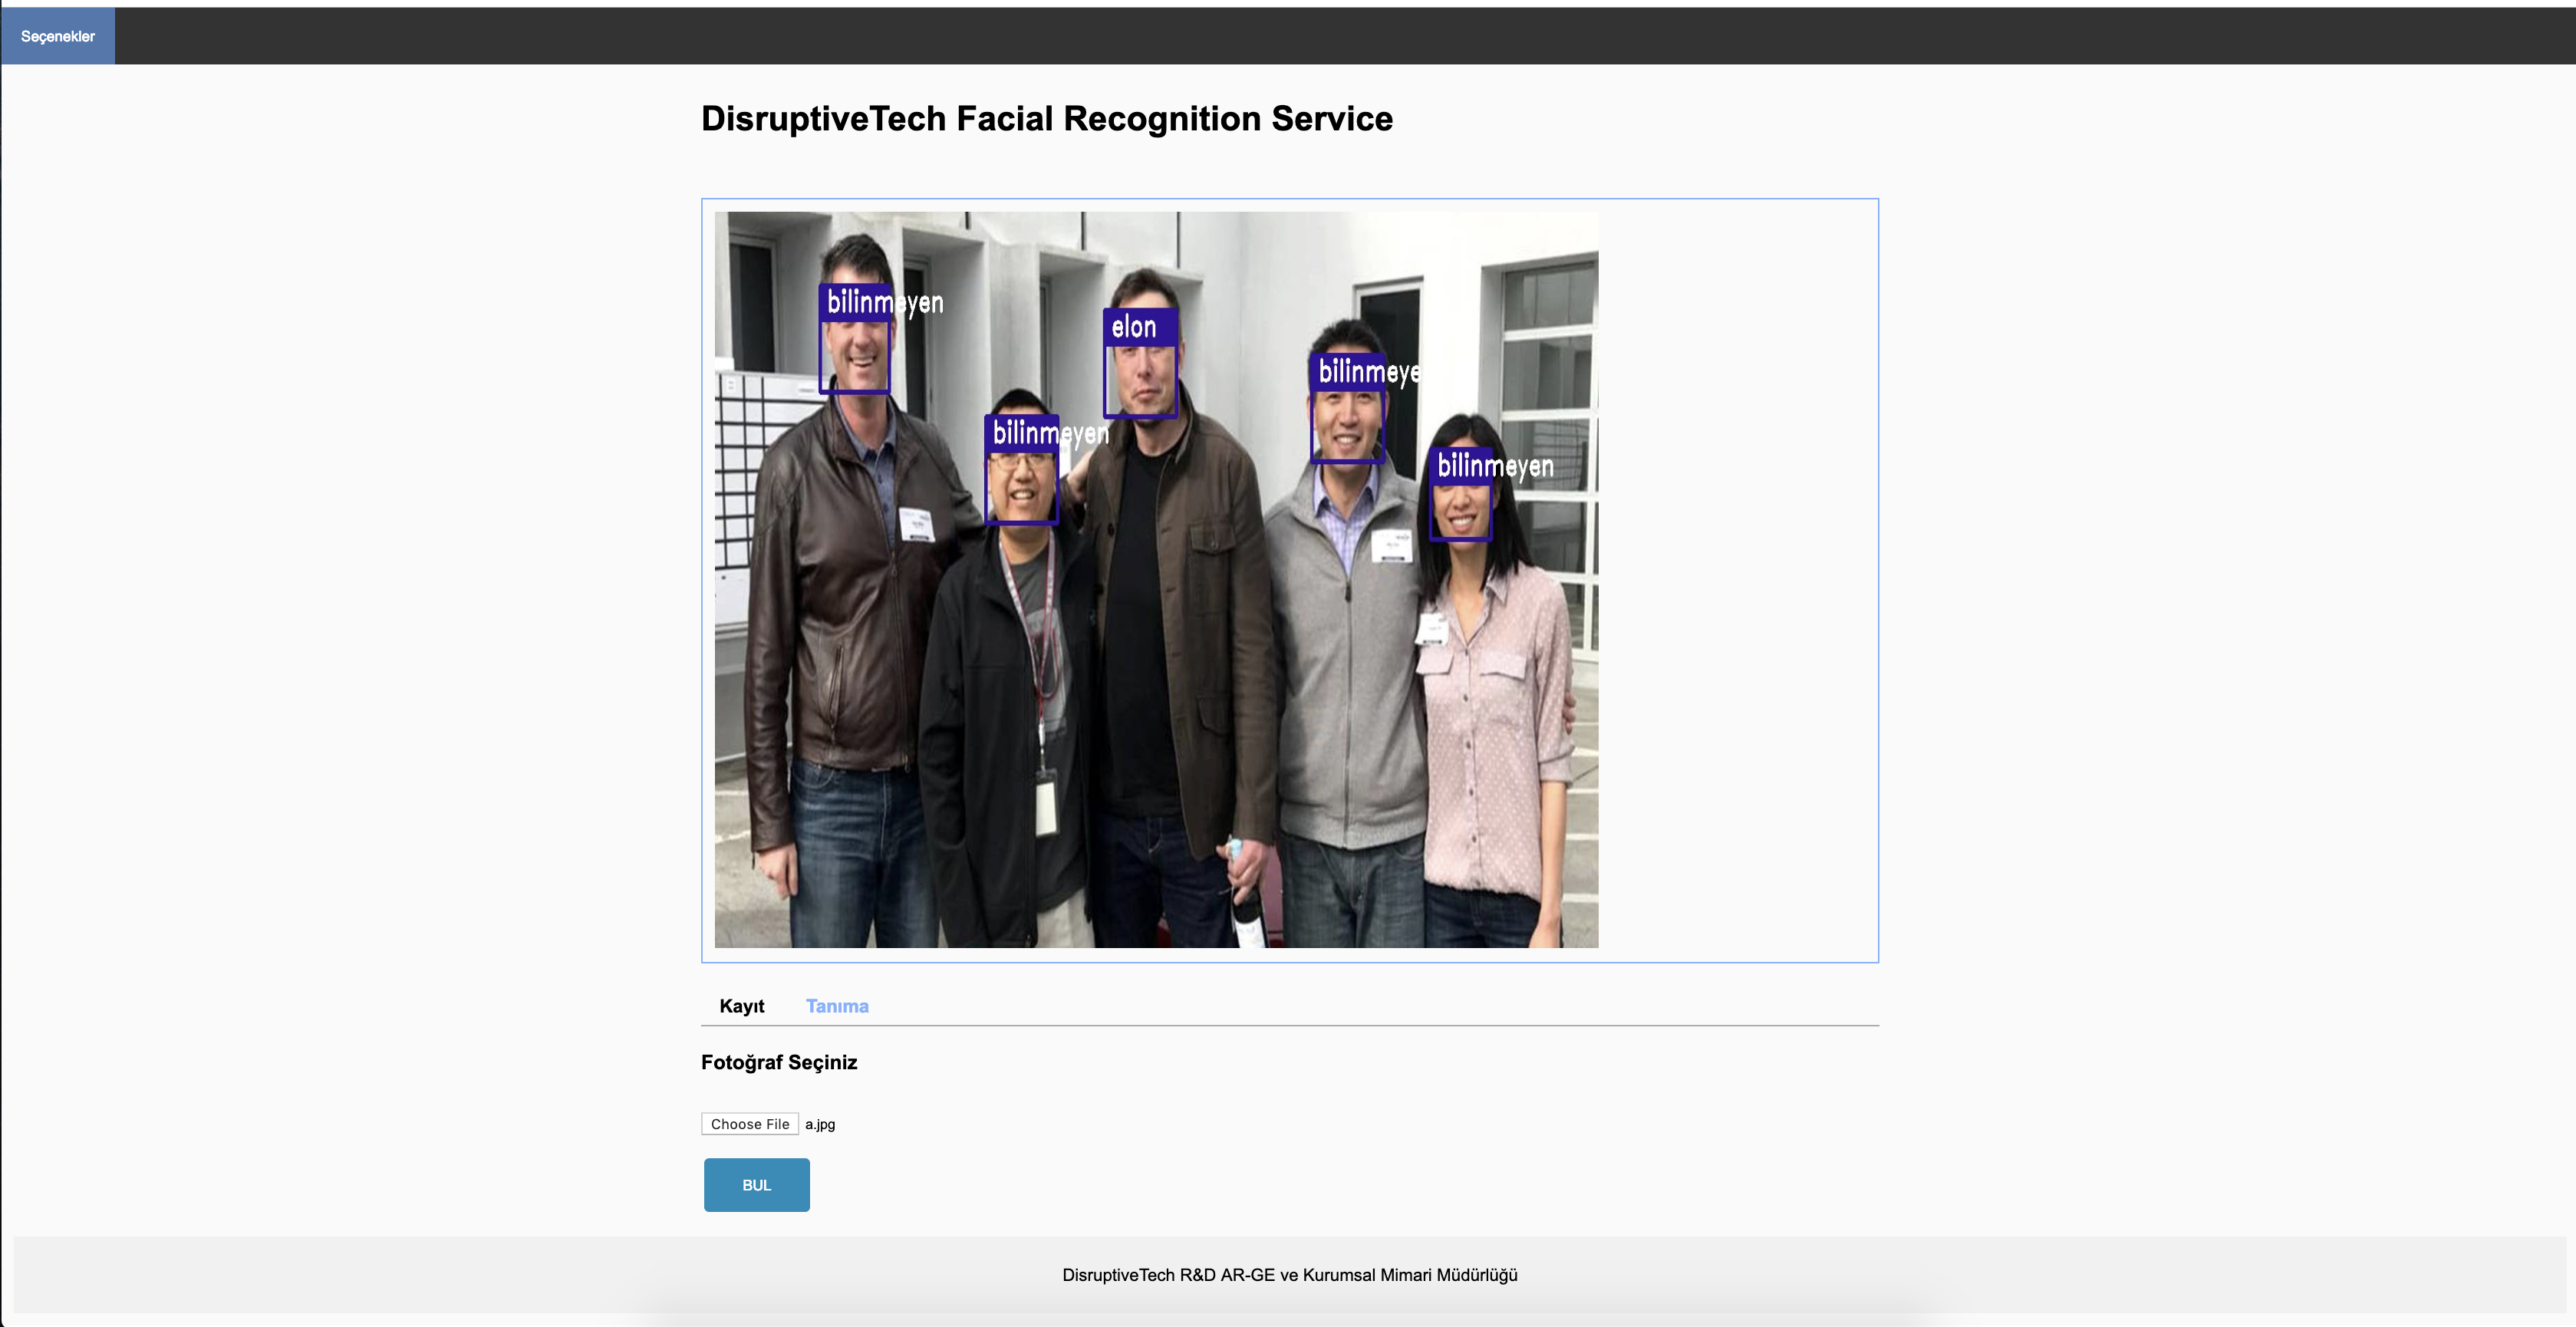The width and height of the screenshot is (2576, 1327).
Task: Click the DisruptiveTech R&D footer text
Action: 1289,1275
